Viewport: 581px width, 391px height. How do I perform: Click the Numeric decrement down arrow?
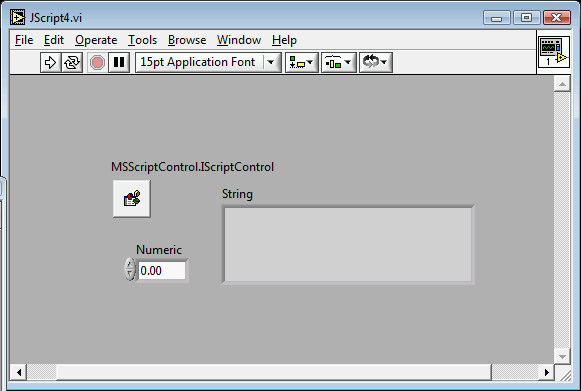pos(130,275)
